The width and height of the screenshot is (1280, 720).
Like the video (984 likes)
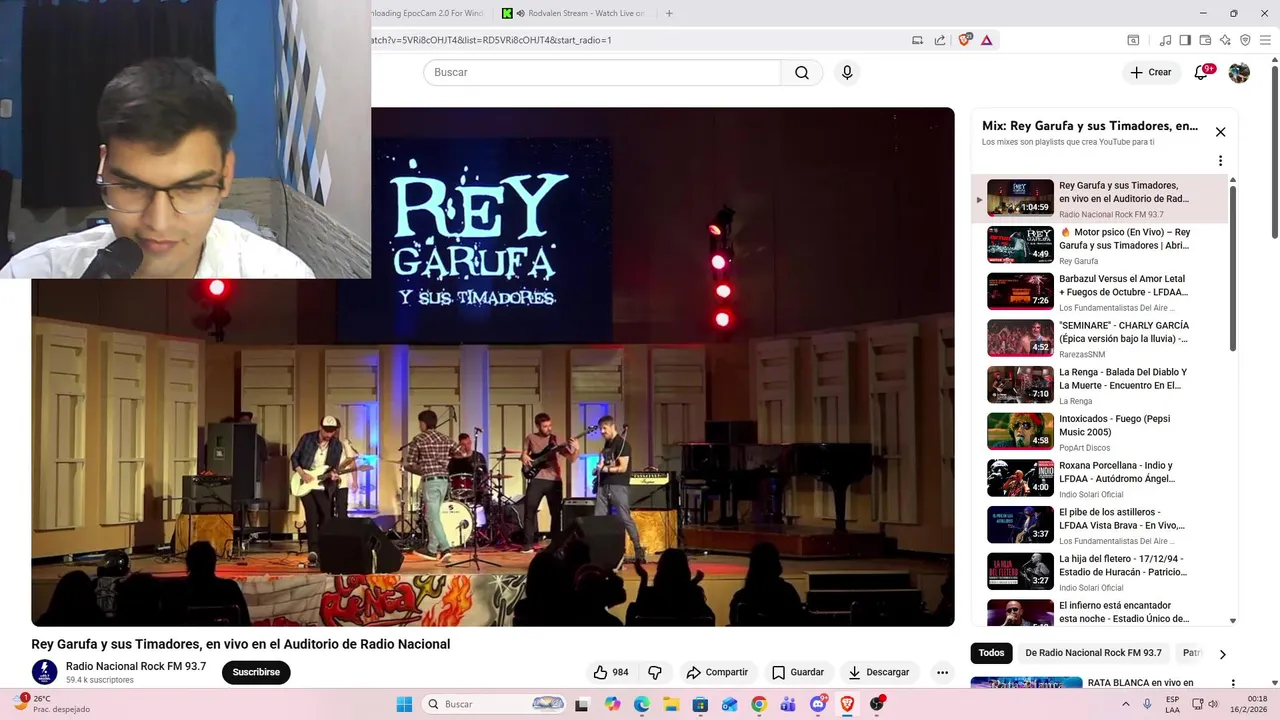[611, 672]
